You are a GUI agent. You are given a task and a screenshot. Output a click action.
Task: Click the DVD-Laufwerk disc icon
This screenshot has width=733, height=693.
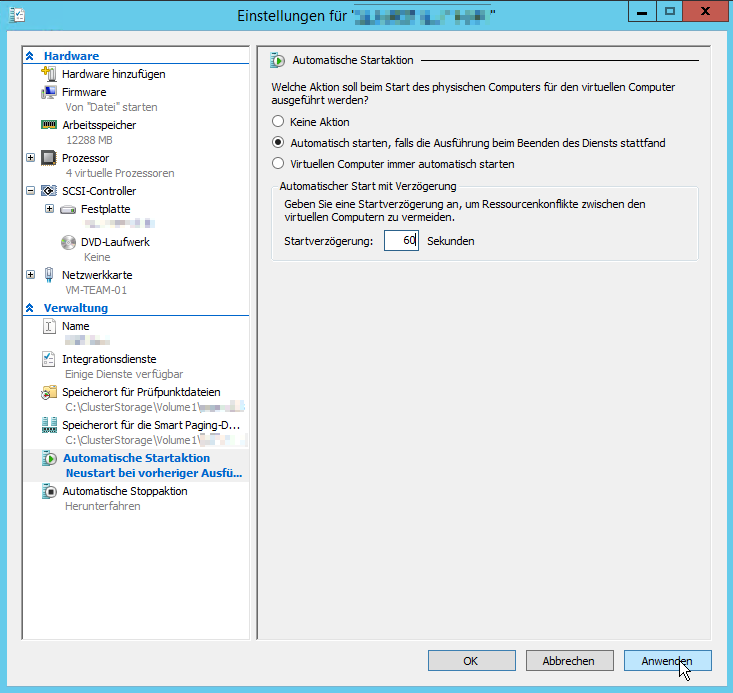coord(68,242)
